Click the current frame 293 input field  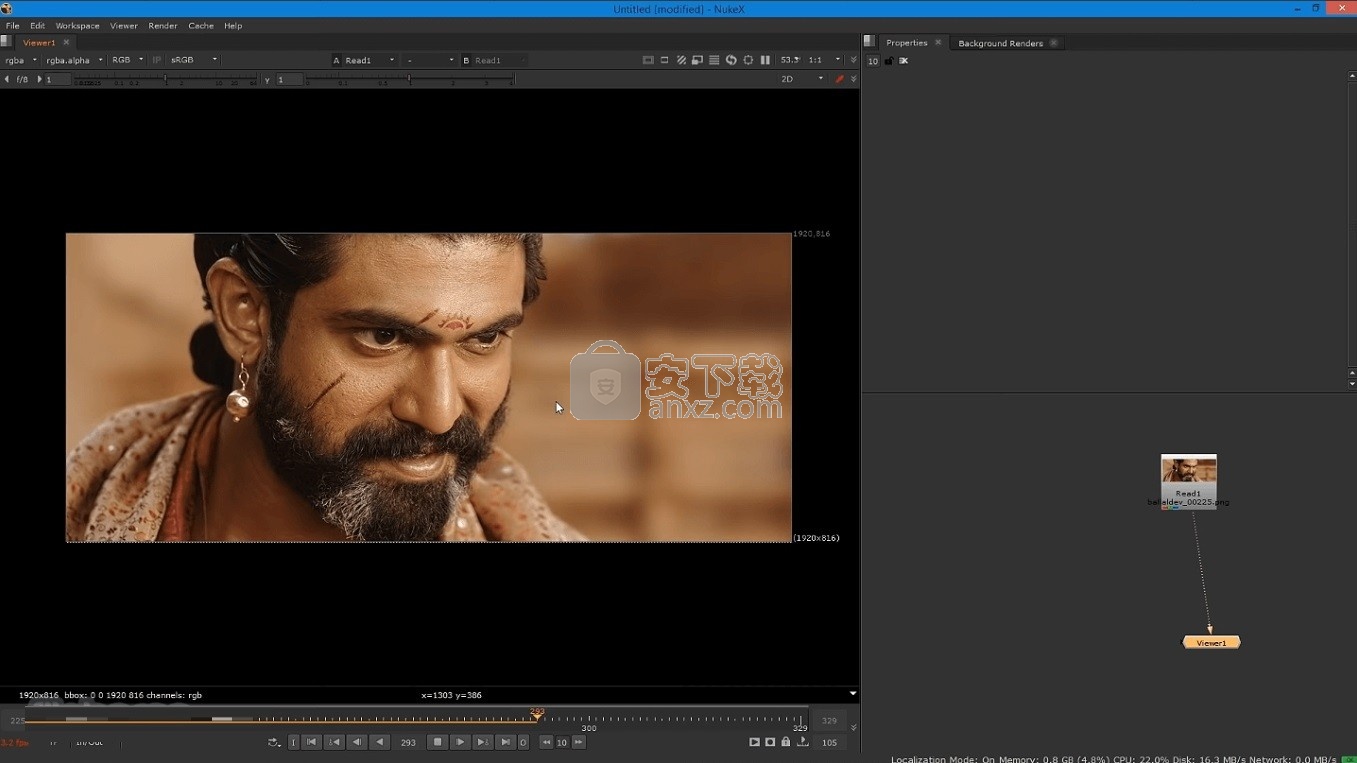coord(408,742)
